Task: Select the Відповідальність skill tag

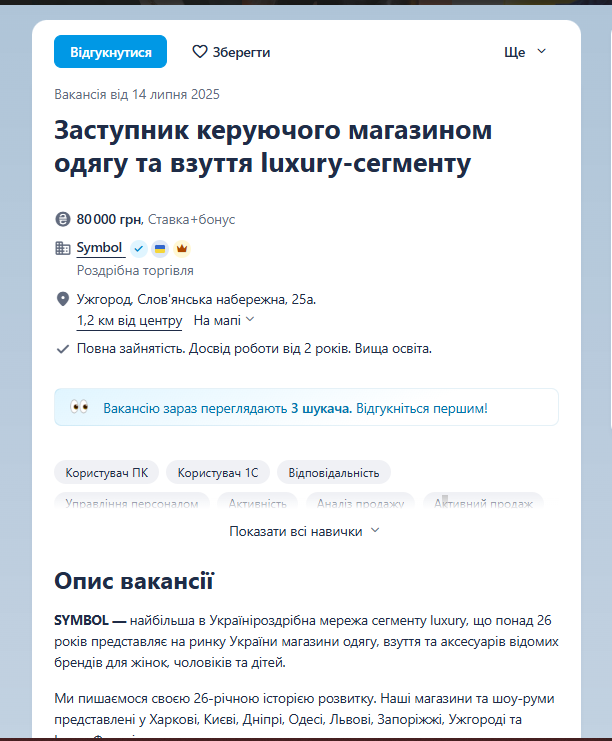Action: 334,473
